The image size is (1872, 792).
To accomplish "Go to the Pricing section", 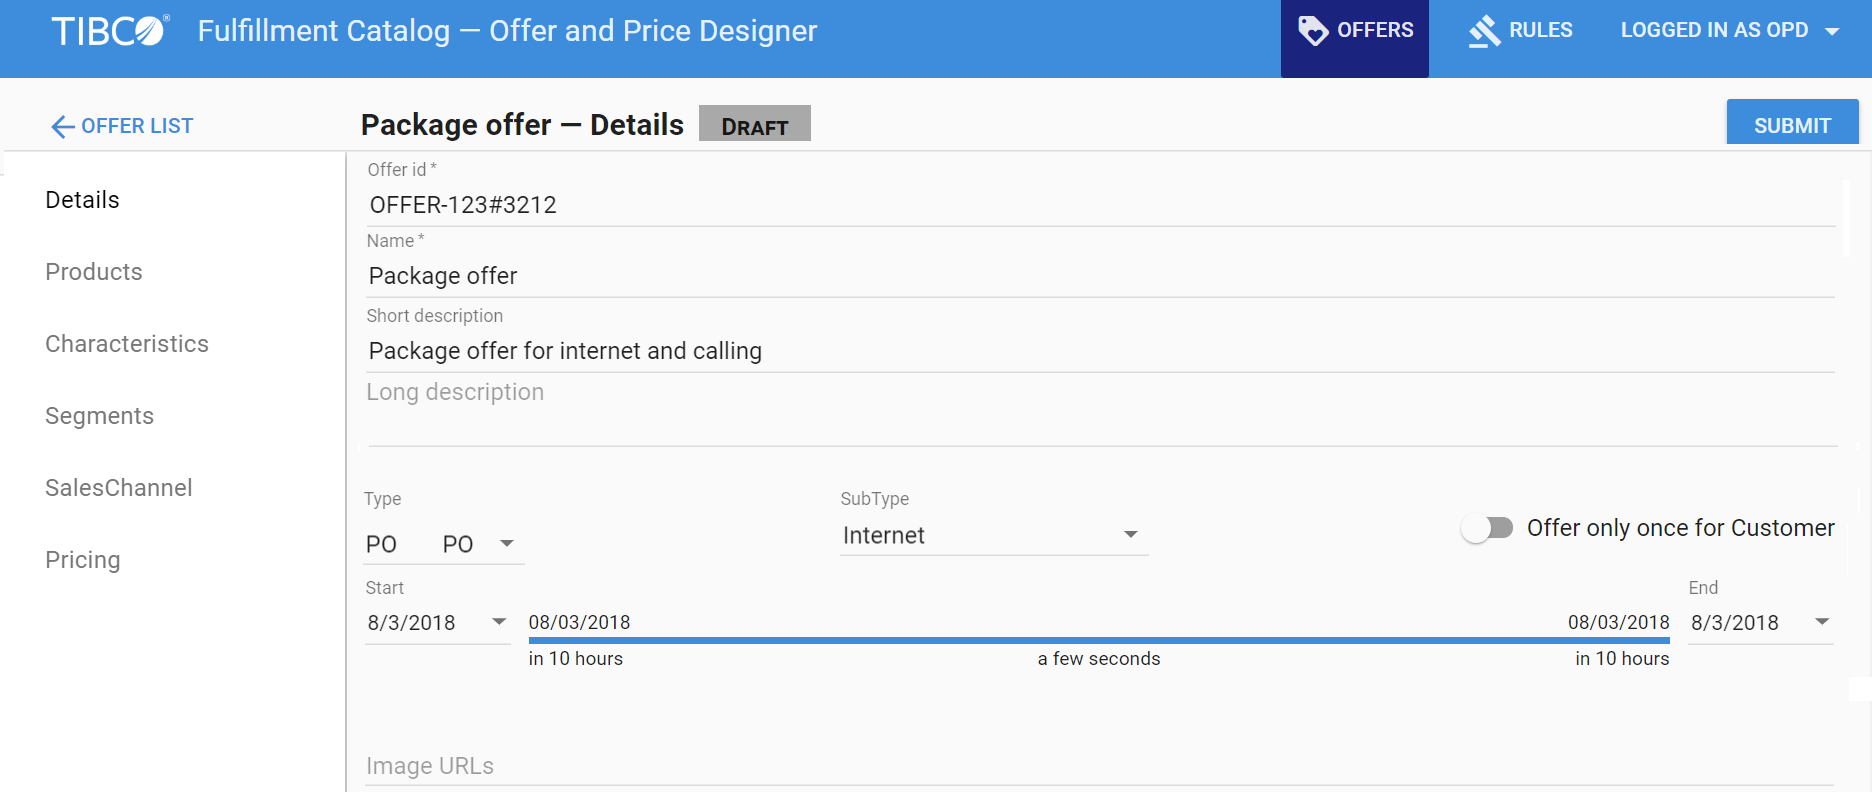I will pyautogui.click(x=83, y=560).
